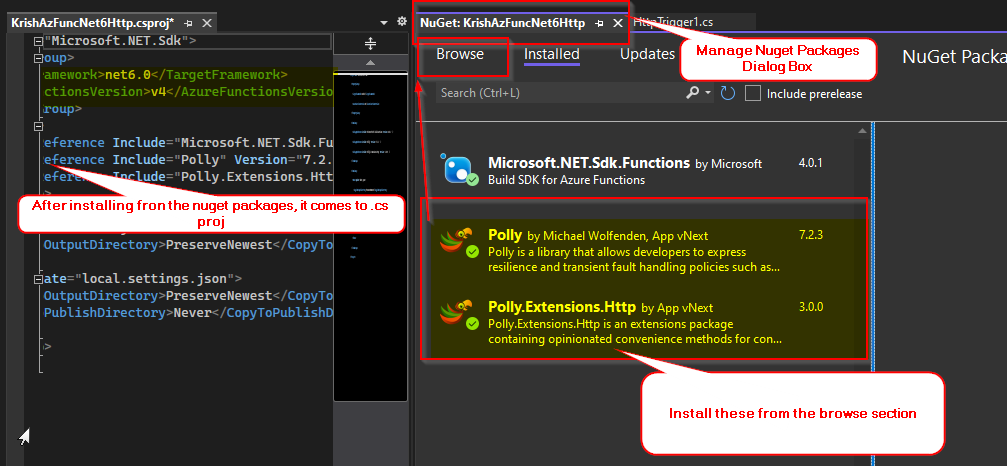Click the 3.0.0 version of Polly.Extensions.Http

[810, 307]
